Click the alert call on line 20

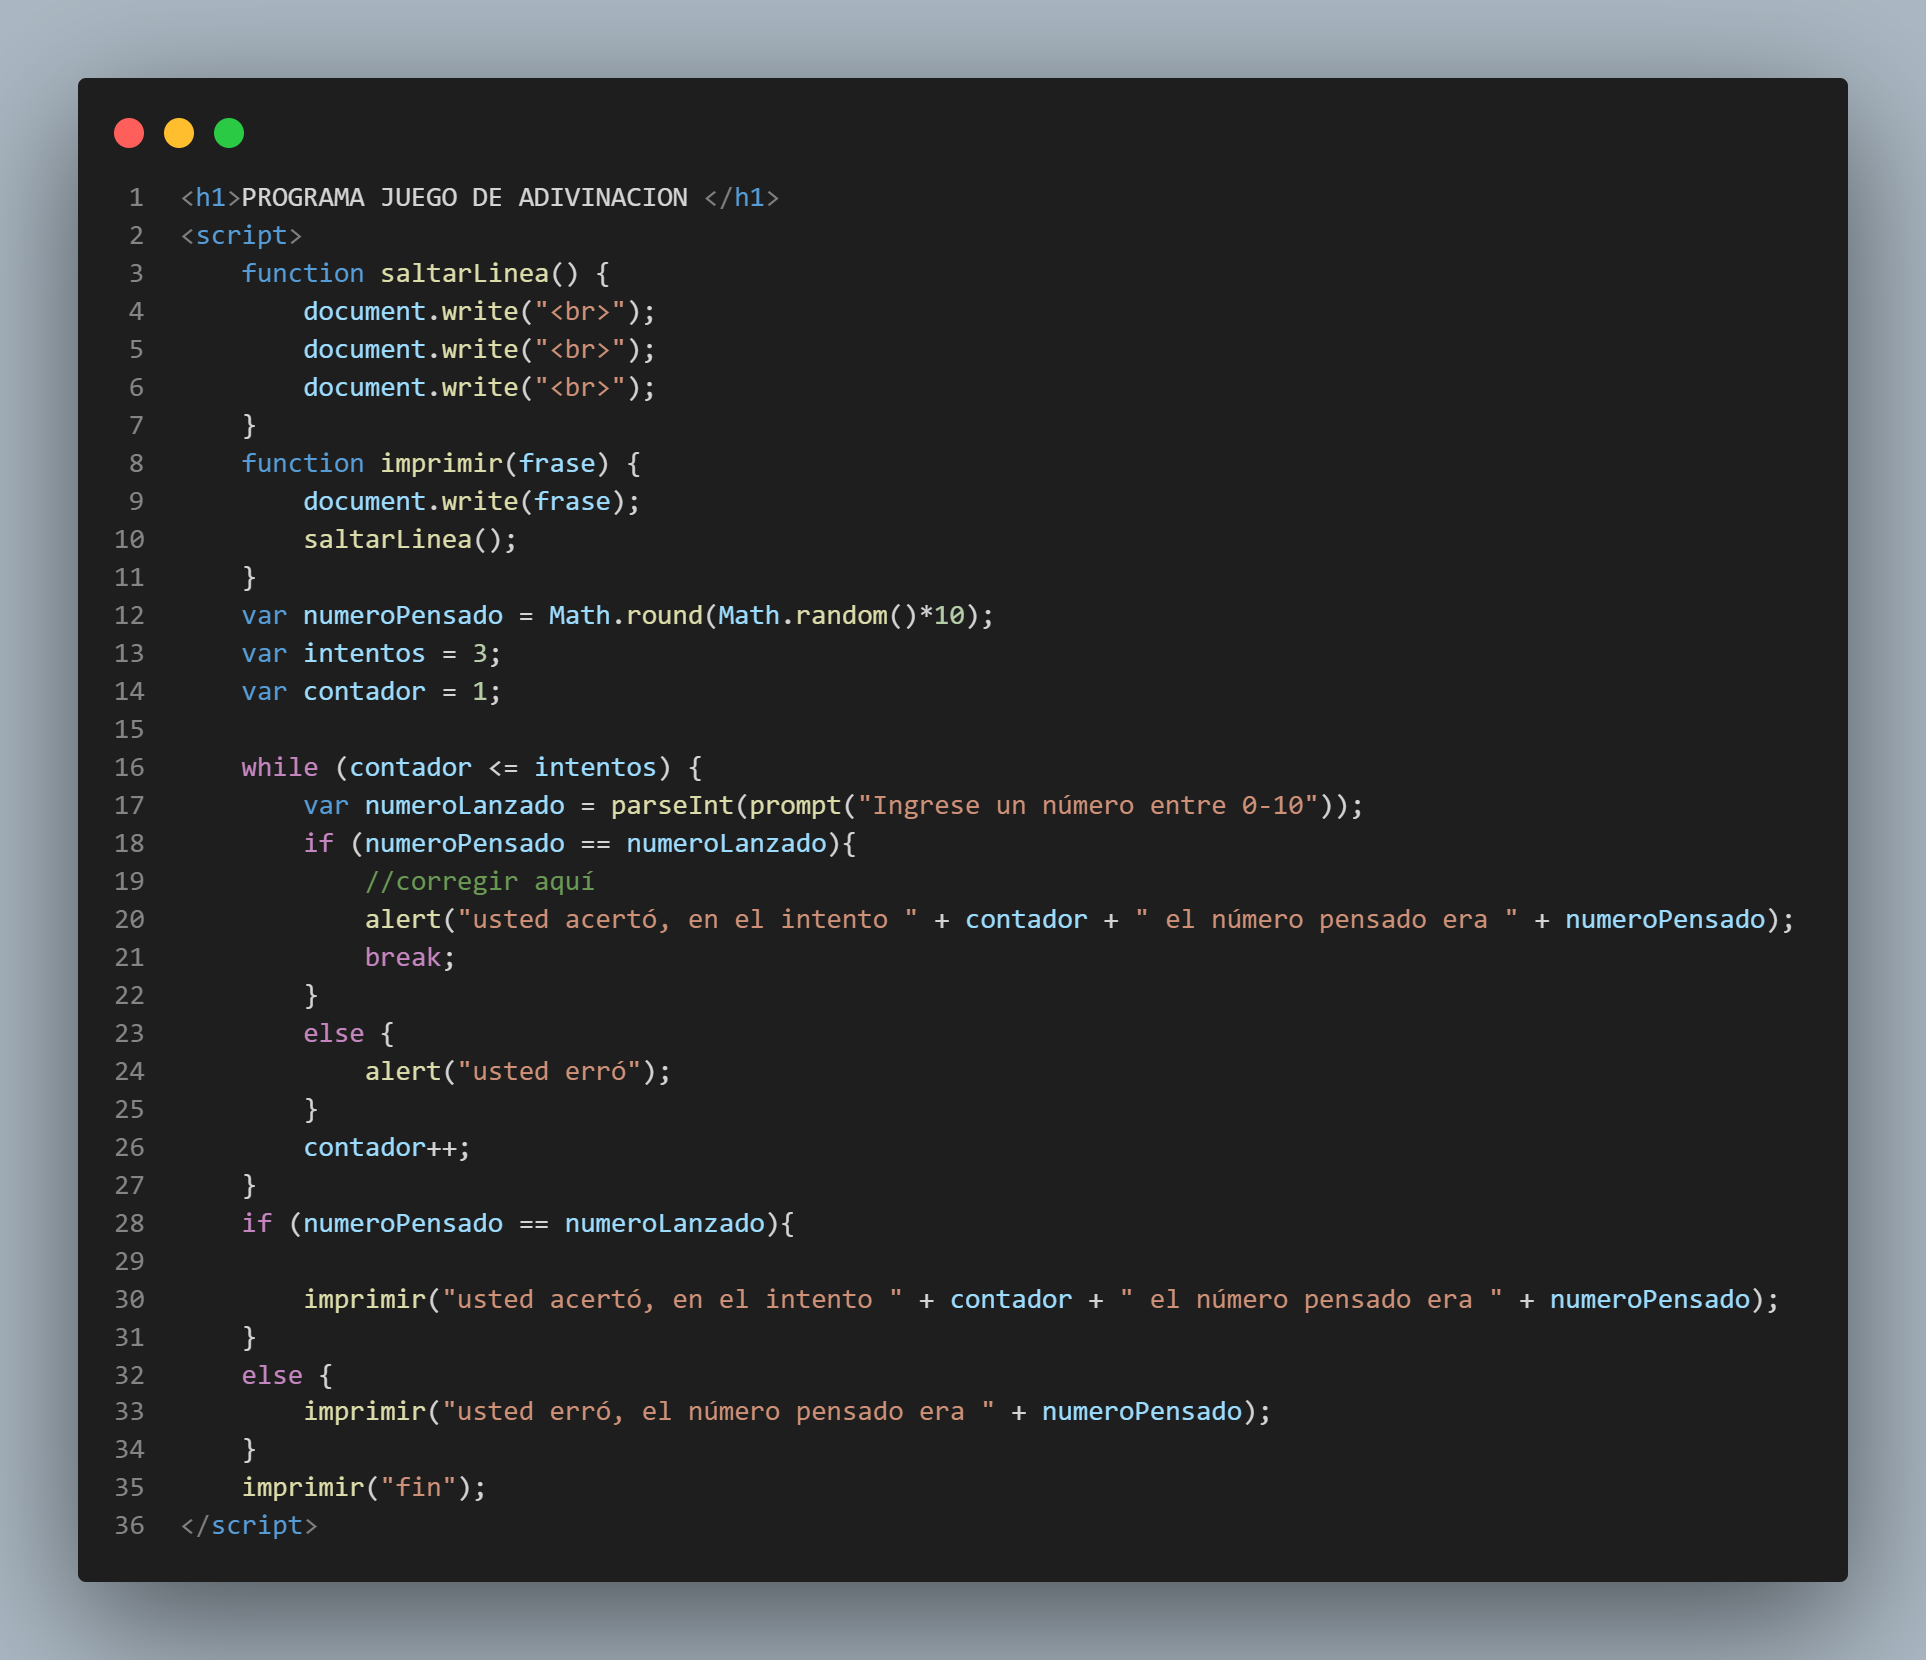(1080, 919)
